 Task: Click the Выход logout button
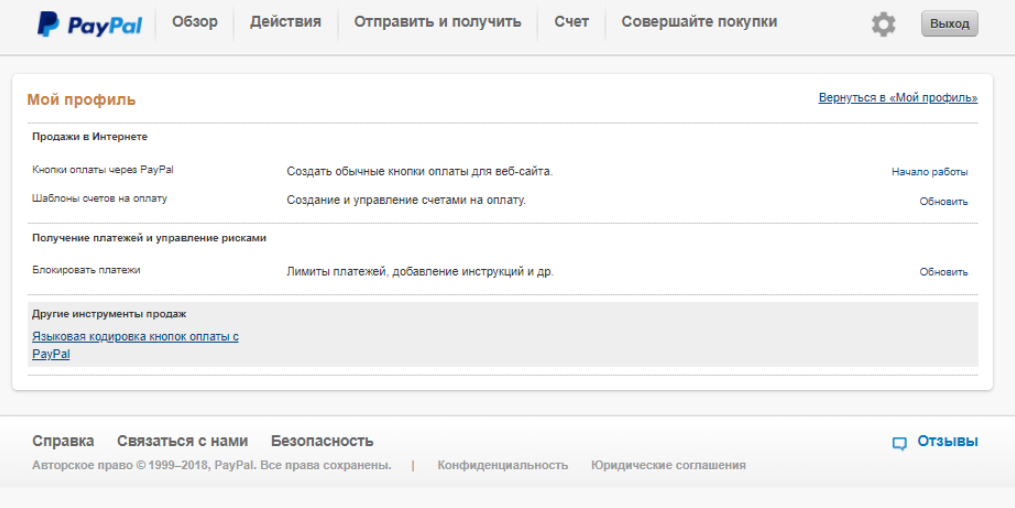tap(950, 24)
